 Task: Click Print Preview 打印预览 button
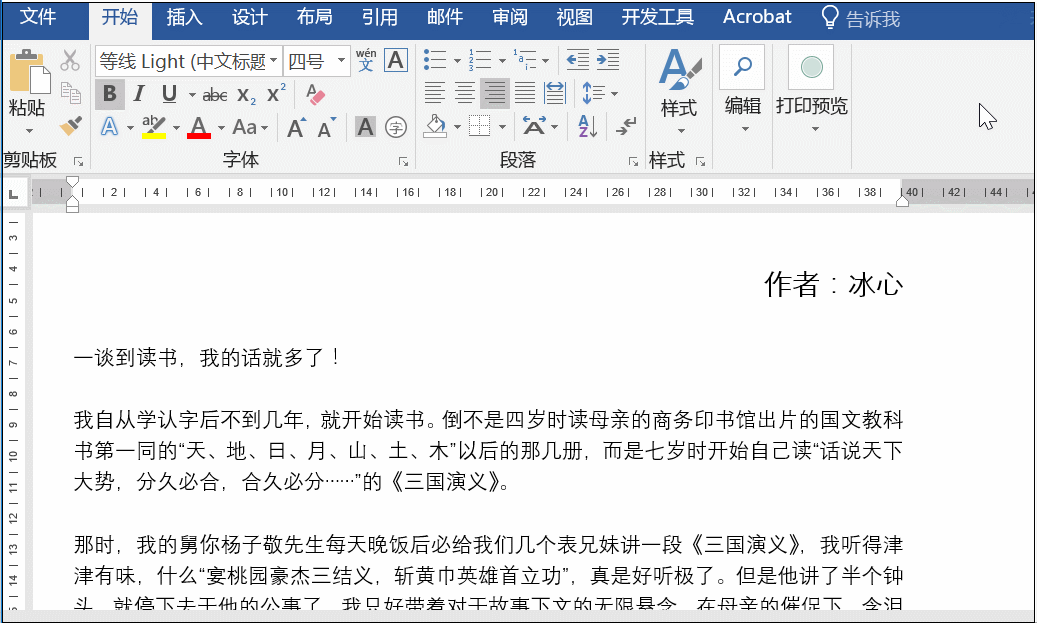[x=811, y=90]
